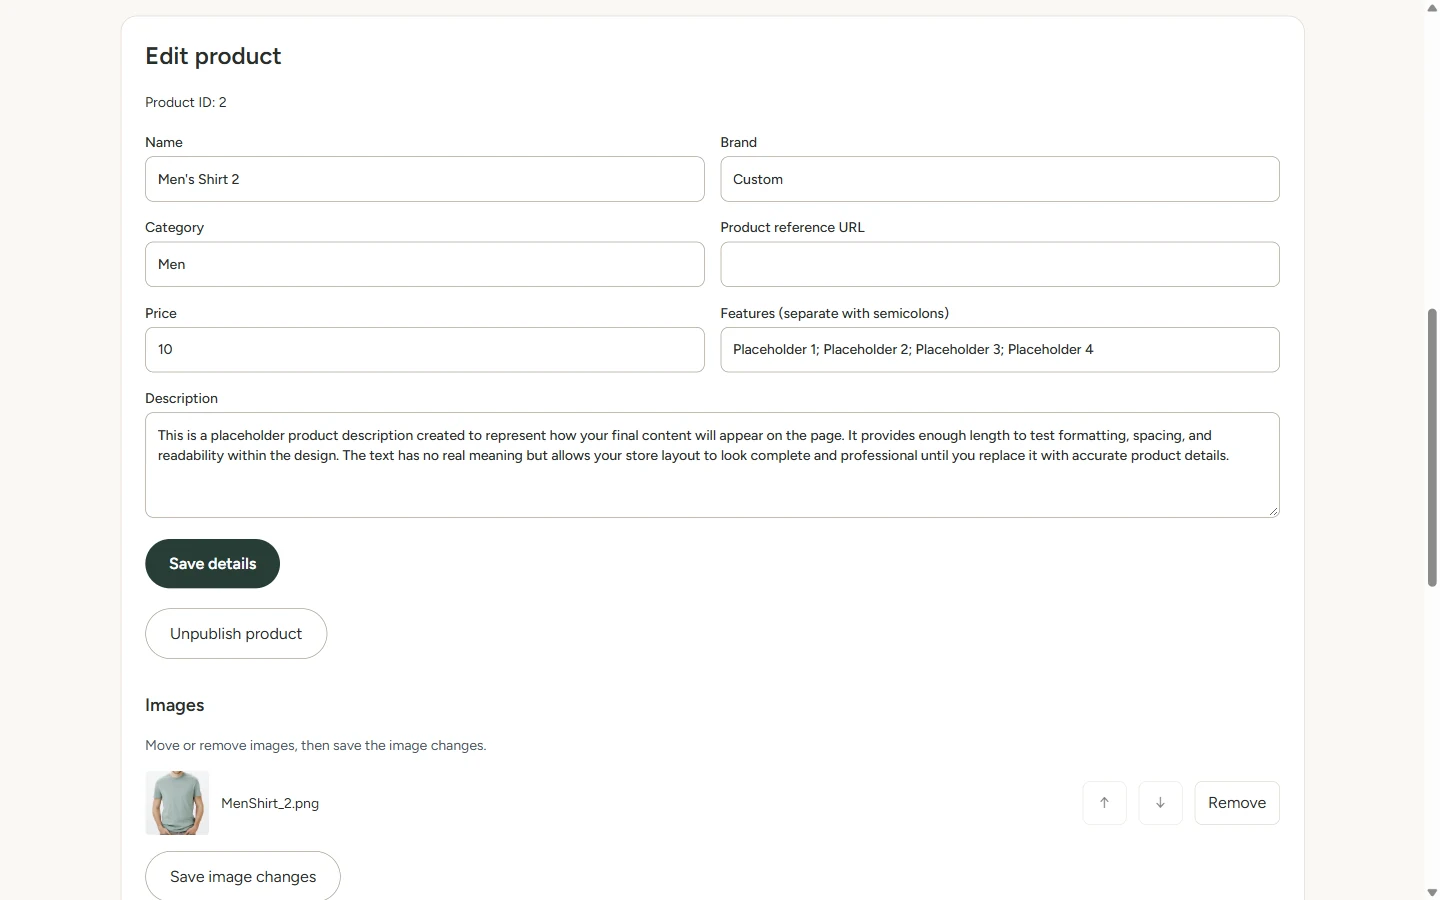Screen dimensions: 1440x900
Task: Open the MenShirt_2 thumbnail image
Action: 177,803
